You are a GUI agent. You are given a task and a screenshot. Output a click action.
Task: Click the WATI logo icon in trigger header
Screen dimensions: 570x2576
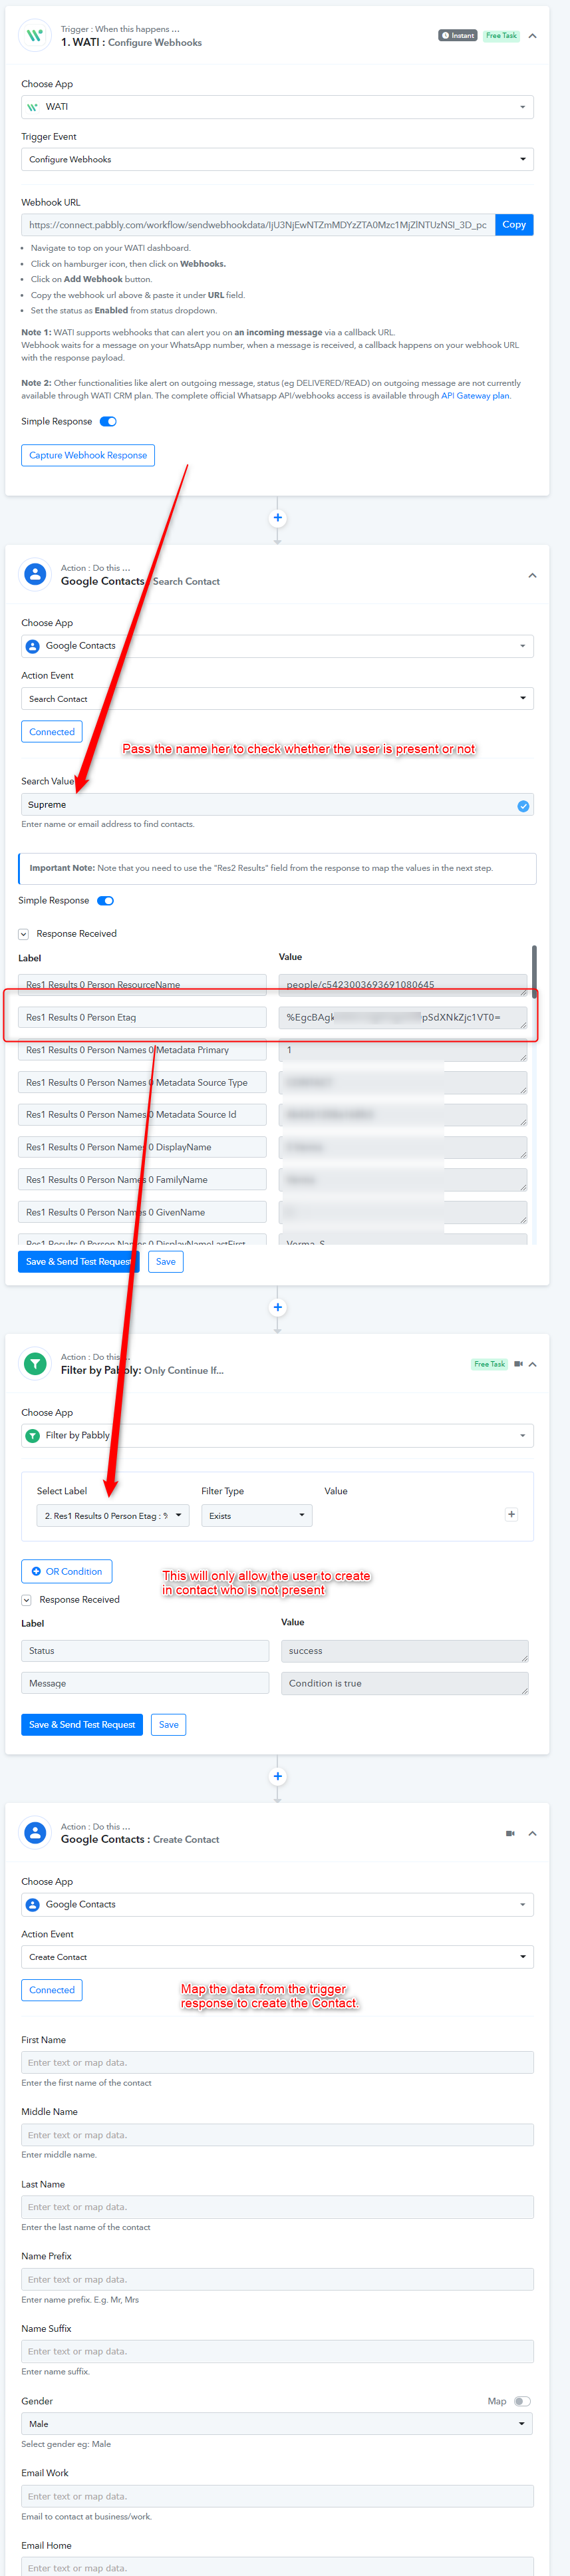35,36
